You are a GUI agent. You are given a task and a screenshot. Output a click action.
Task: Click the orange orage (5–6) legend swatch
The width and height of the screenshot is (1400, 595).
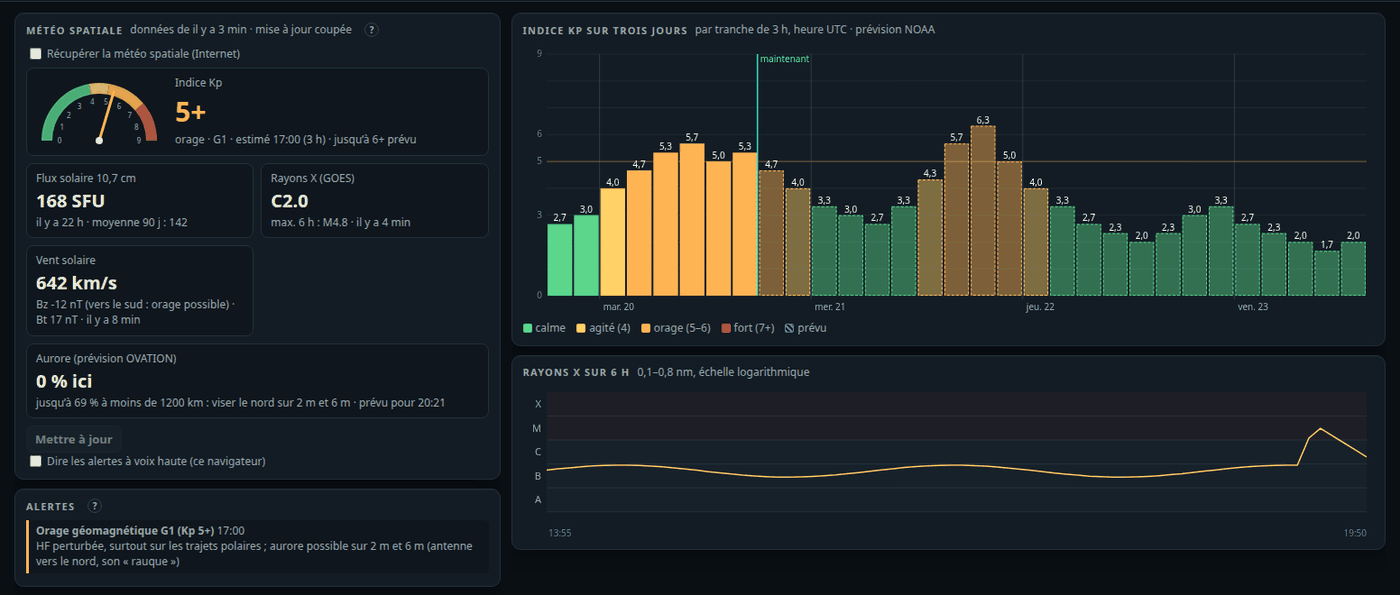[646, 328]
